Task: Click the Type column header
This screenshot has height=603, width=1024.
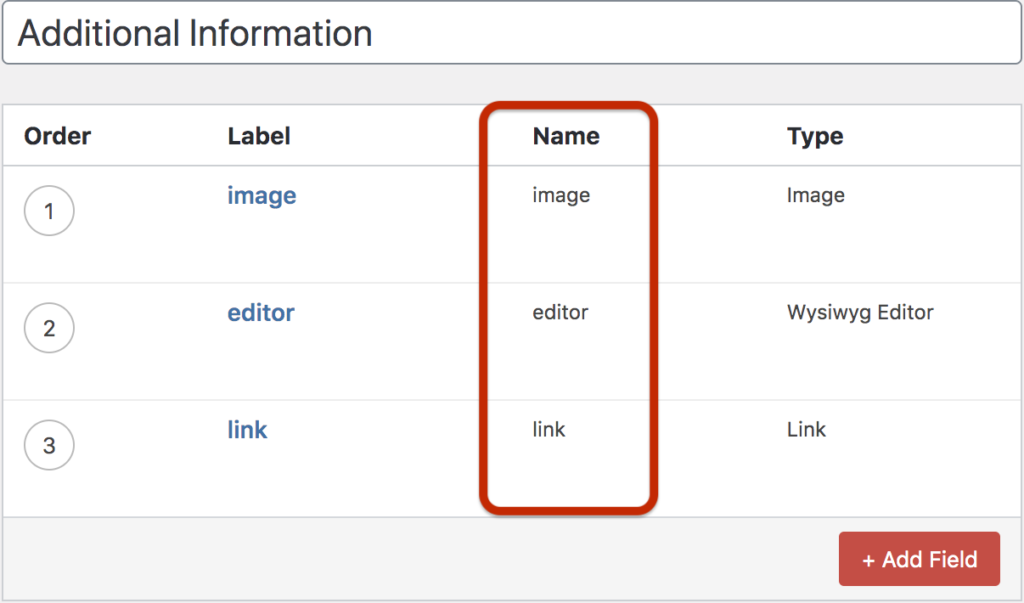Action: [815, 136]
